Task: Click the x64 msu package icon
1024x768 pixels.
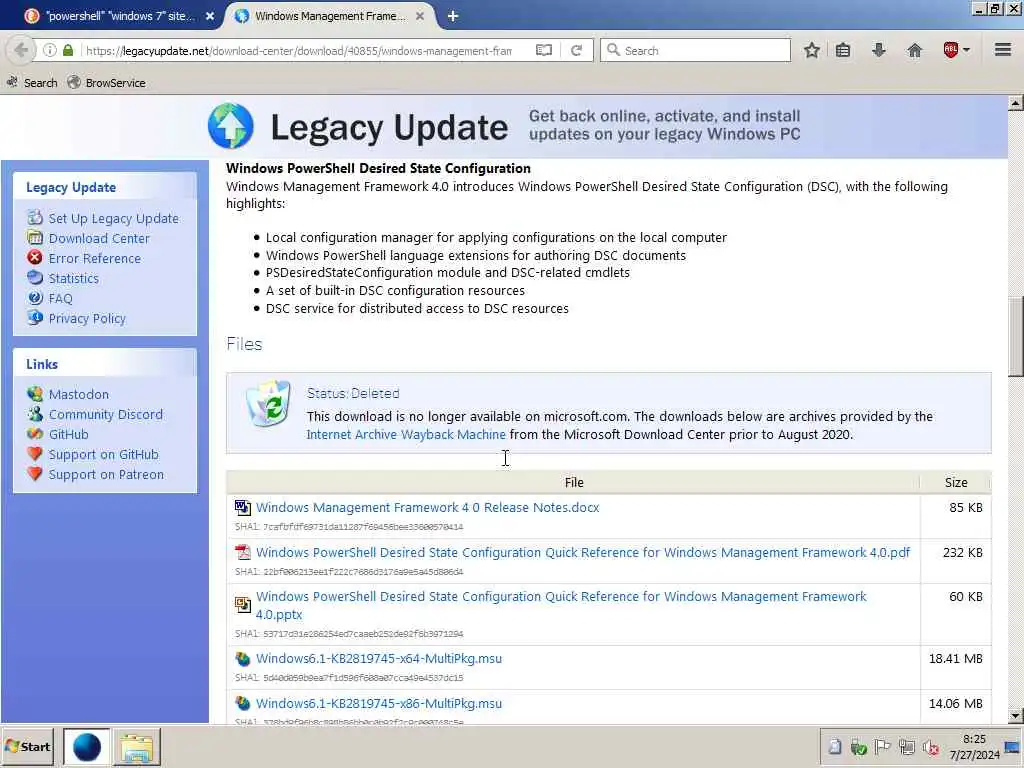Action: [x=243, y=659]
